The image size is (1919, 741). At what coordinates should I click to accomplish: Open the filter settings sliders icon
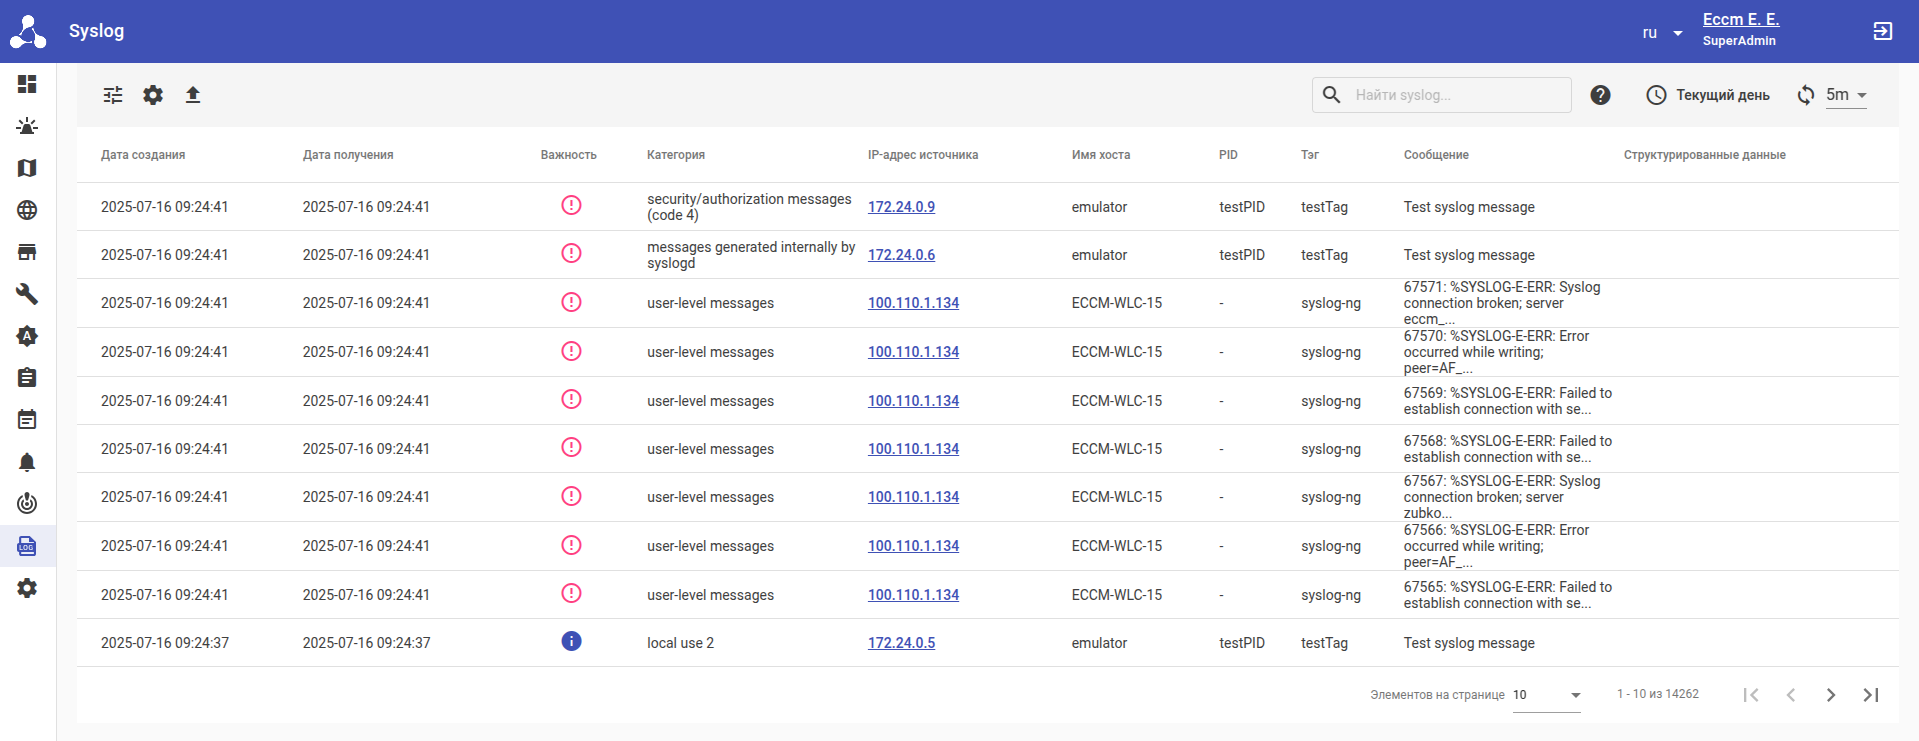click(113, 95)
